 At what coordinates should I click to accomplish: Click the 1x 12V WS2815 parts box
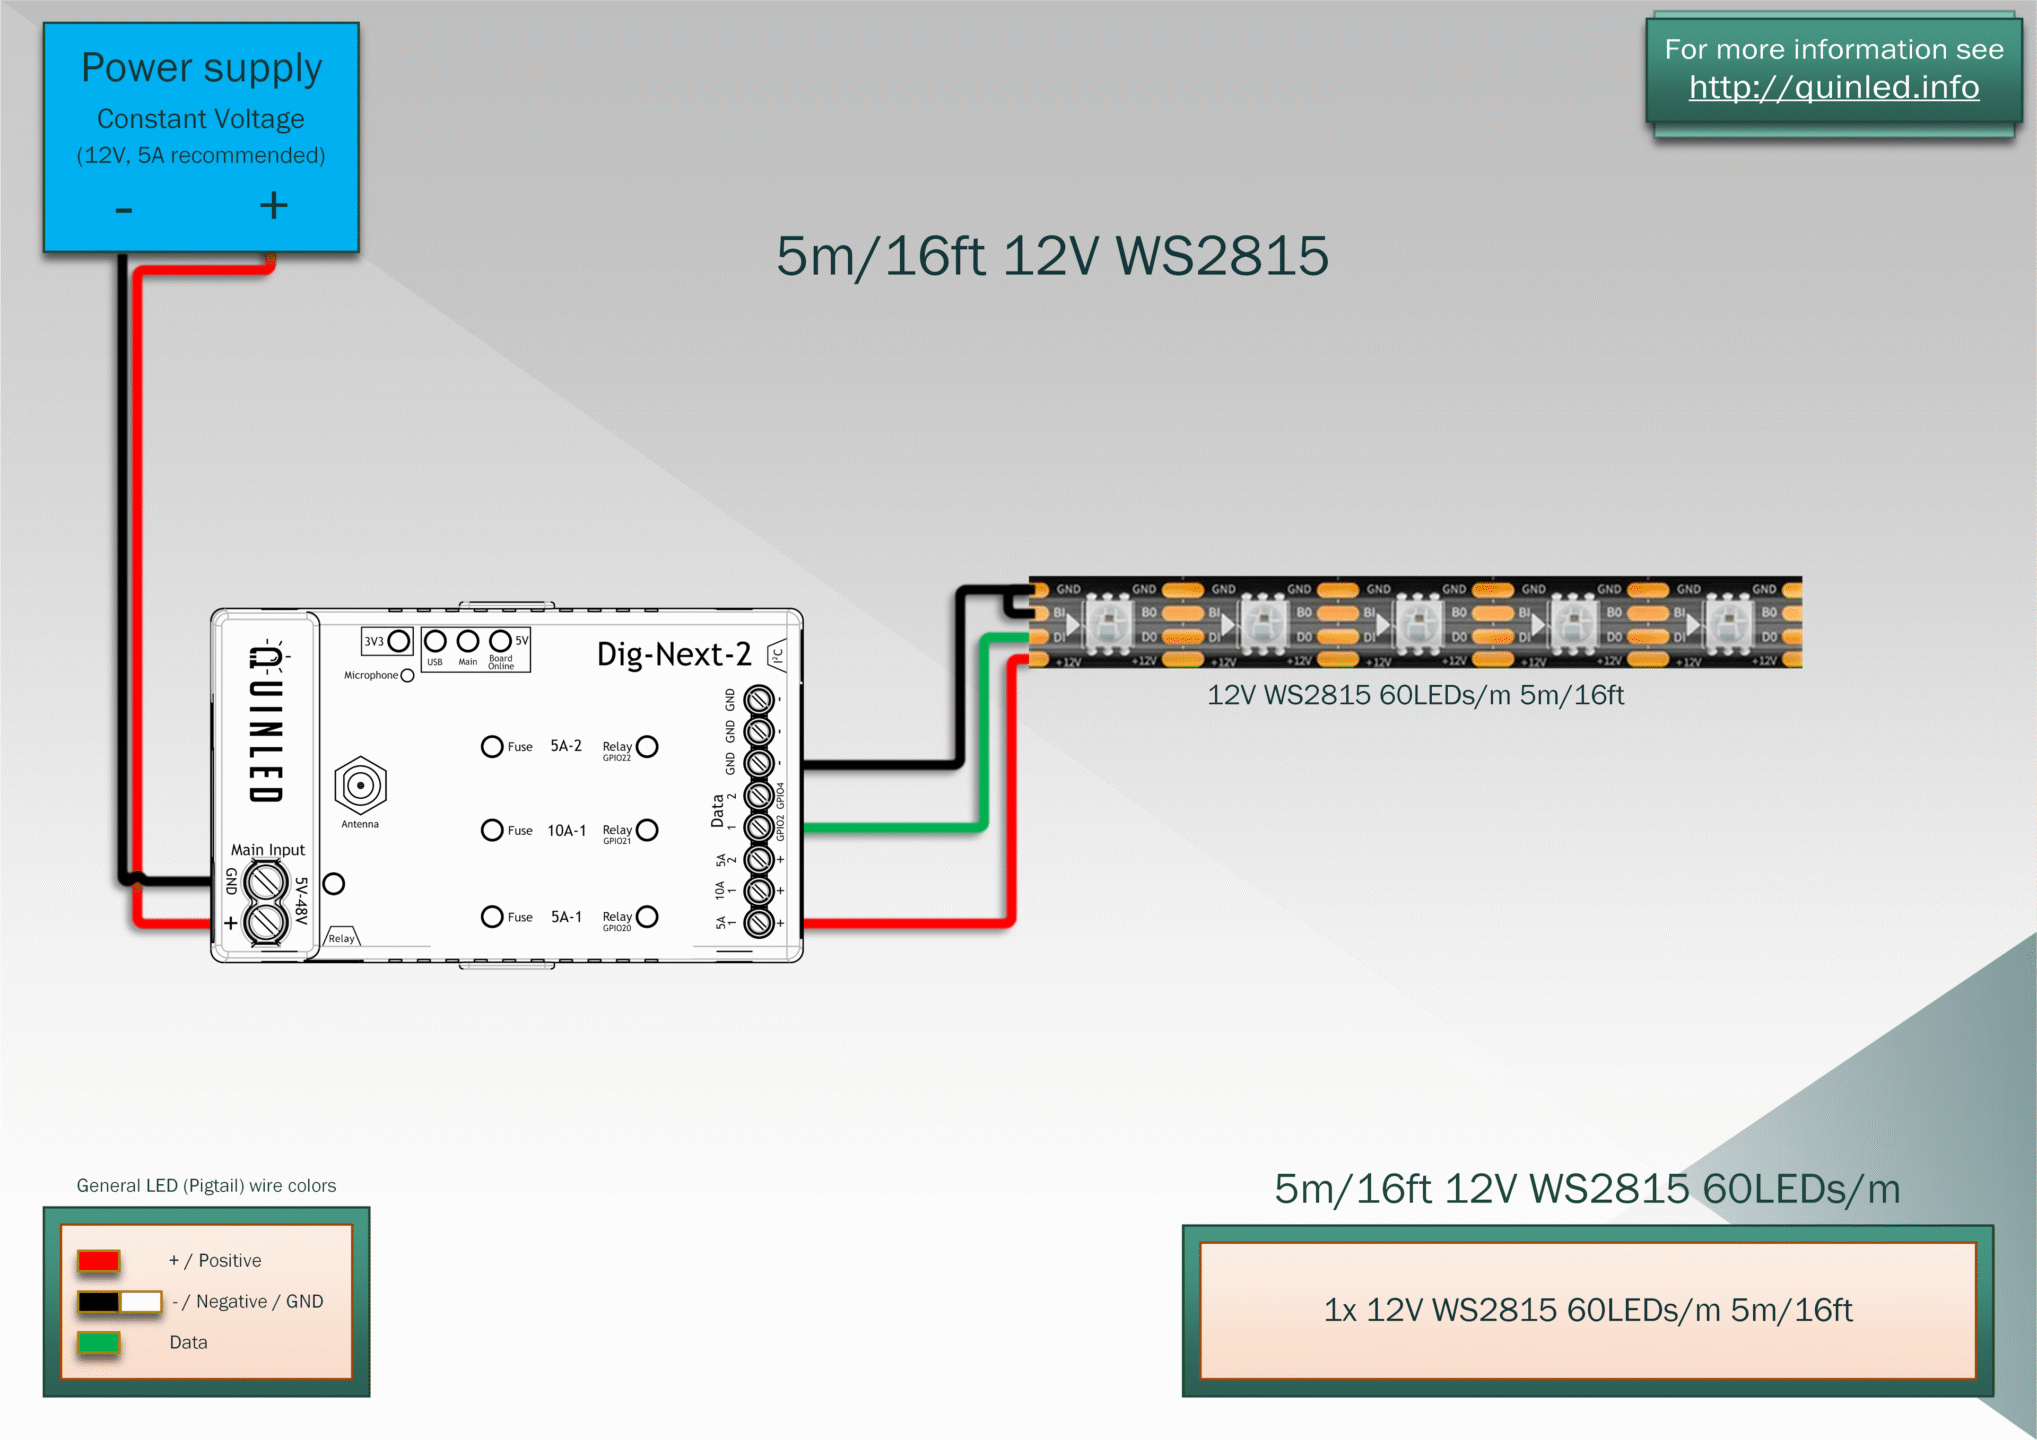coord(1587,1310)
